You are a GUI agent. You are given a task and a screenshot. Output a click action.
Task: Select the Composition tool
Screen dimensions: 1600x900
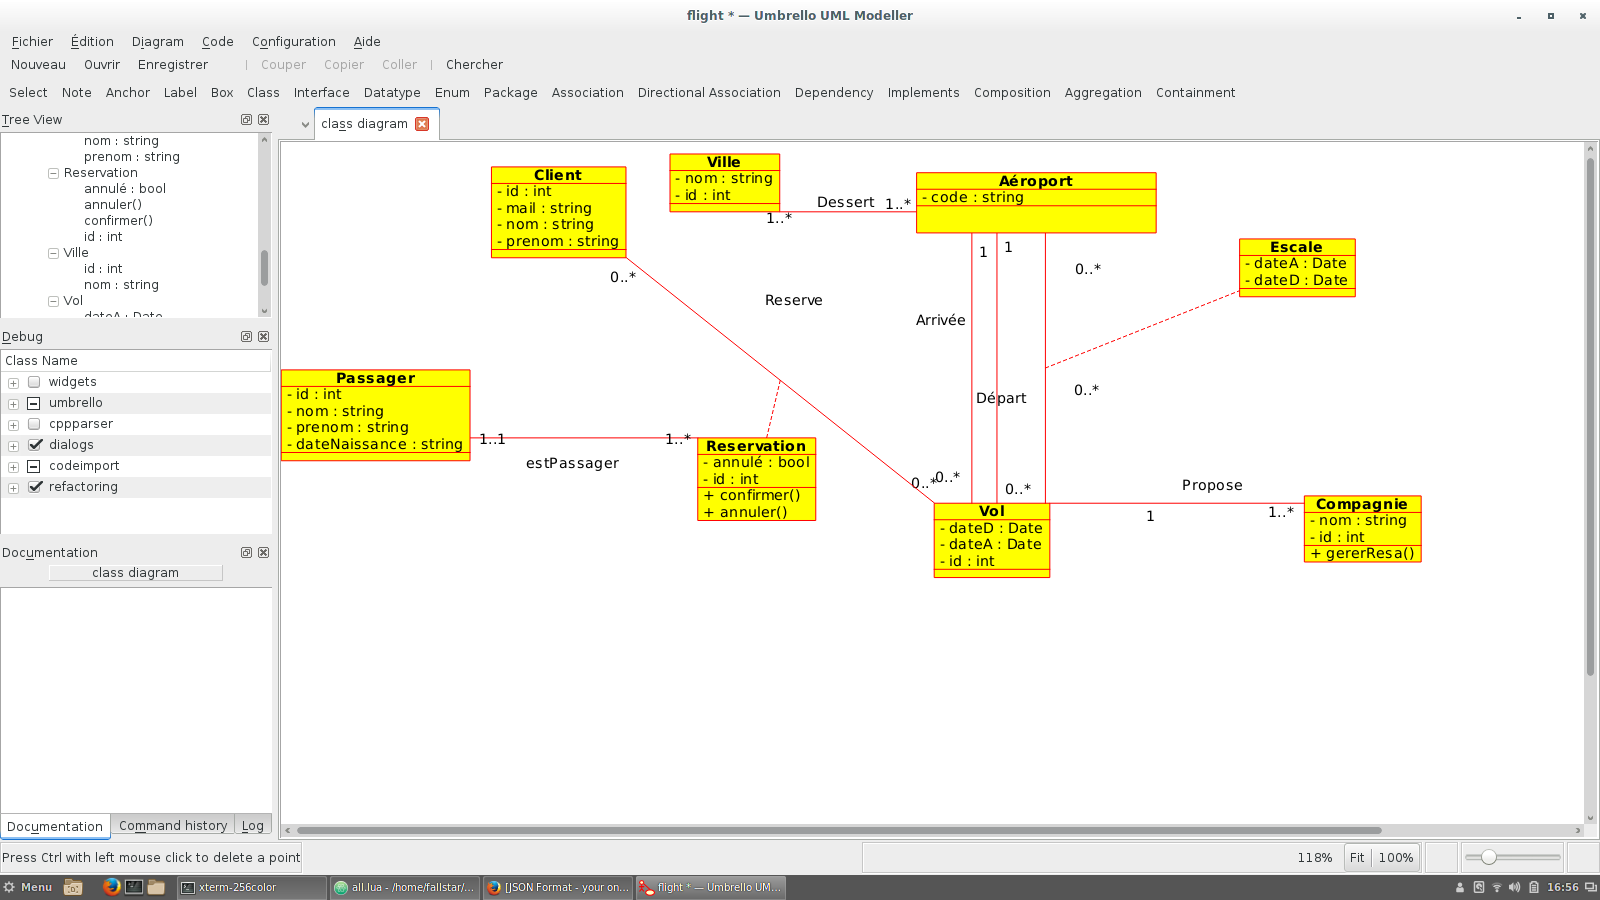click(x=1012, y=93)
